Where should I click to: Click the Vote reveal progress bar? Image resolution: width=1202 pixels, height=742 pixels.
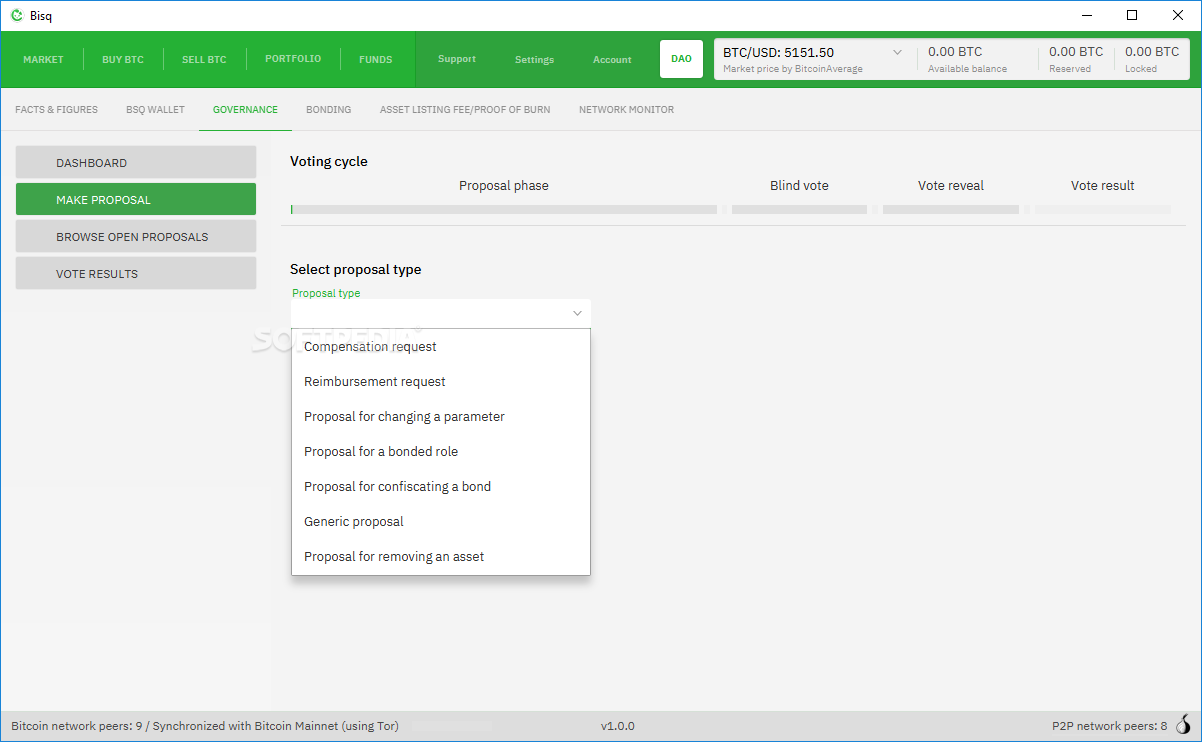click(x=951, y=210)
